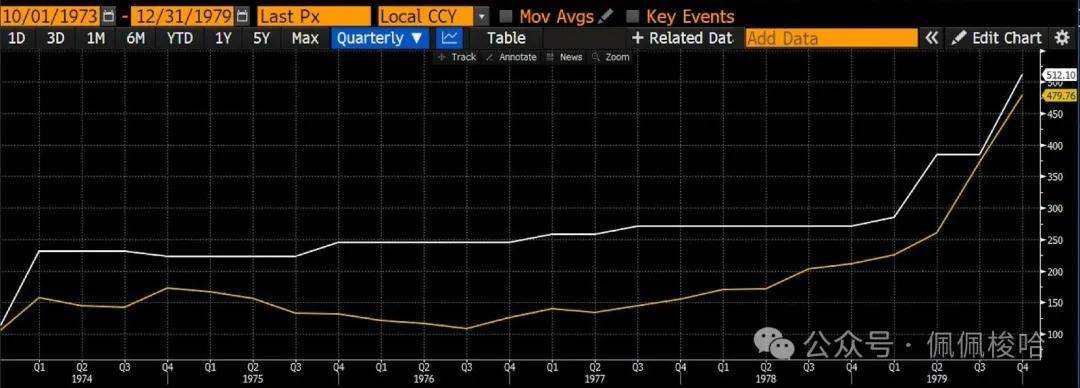Select the 6M range tab
Viewport: 1080px width, 388px height.
click(136, 39)
